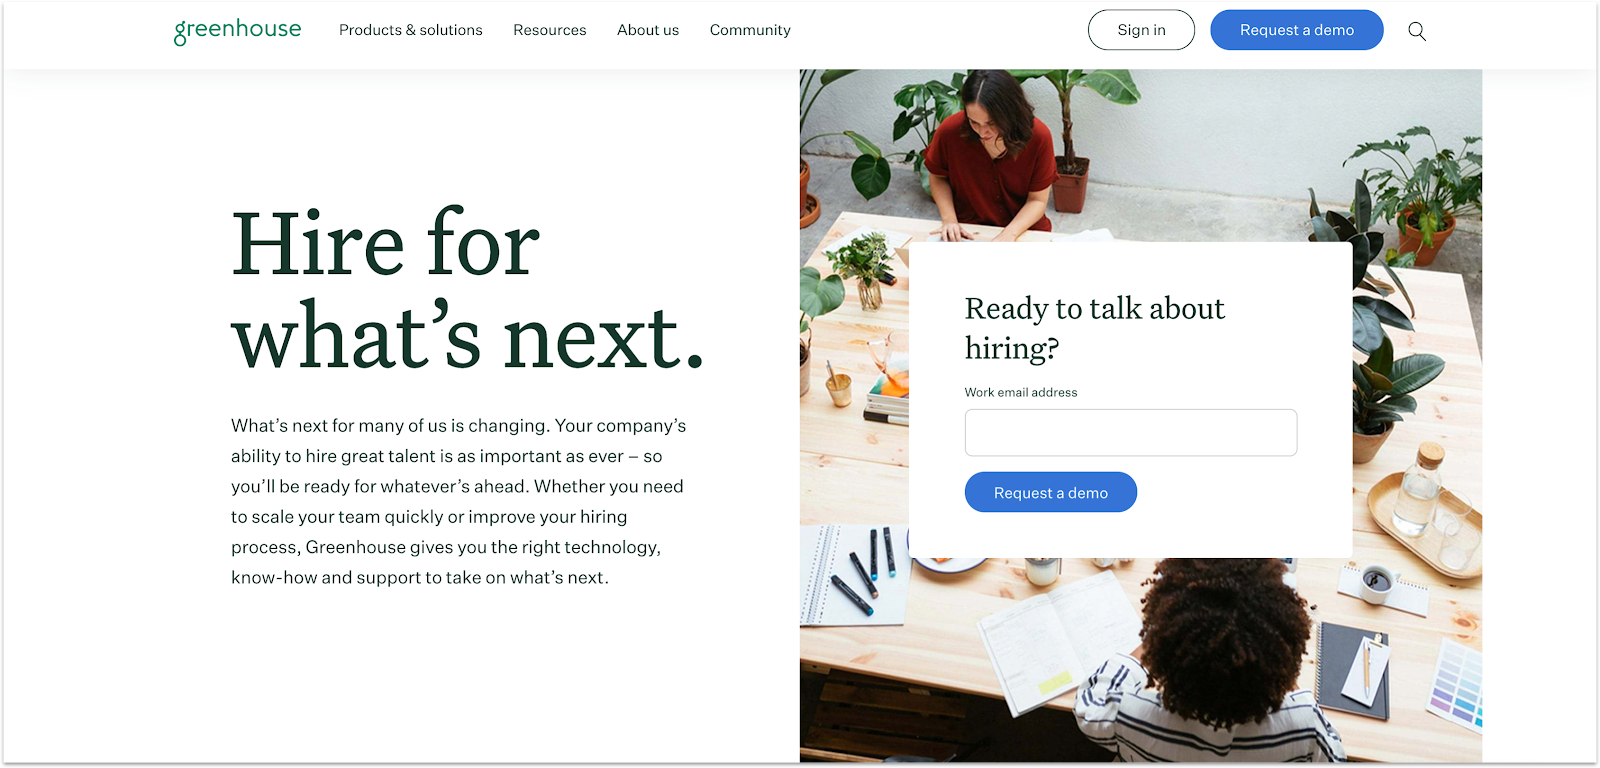Image resolution: width=1600 pixels, height=768 pixels.
Task: Click the magnifying glass search icon
Action: [x=1417, y=31]
